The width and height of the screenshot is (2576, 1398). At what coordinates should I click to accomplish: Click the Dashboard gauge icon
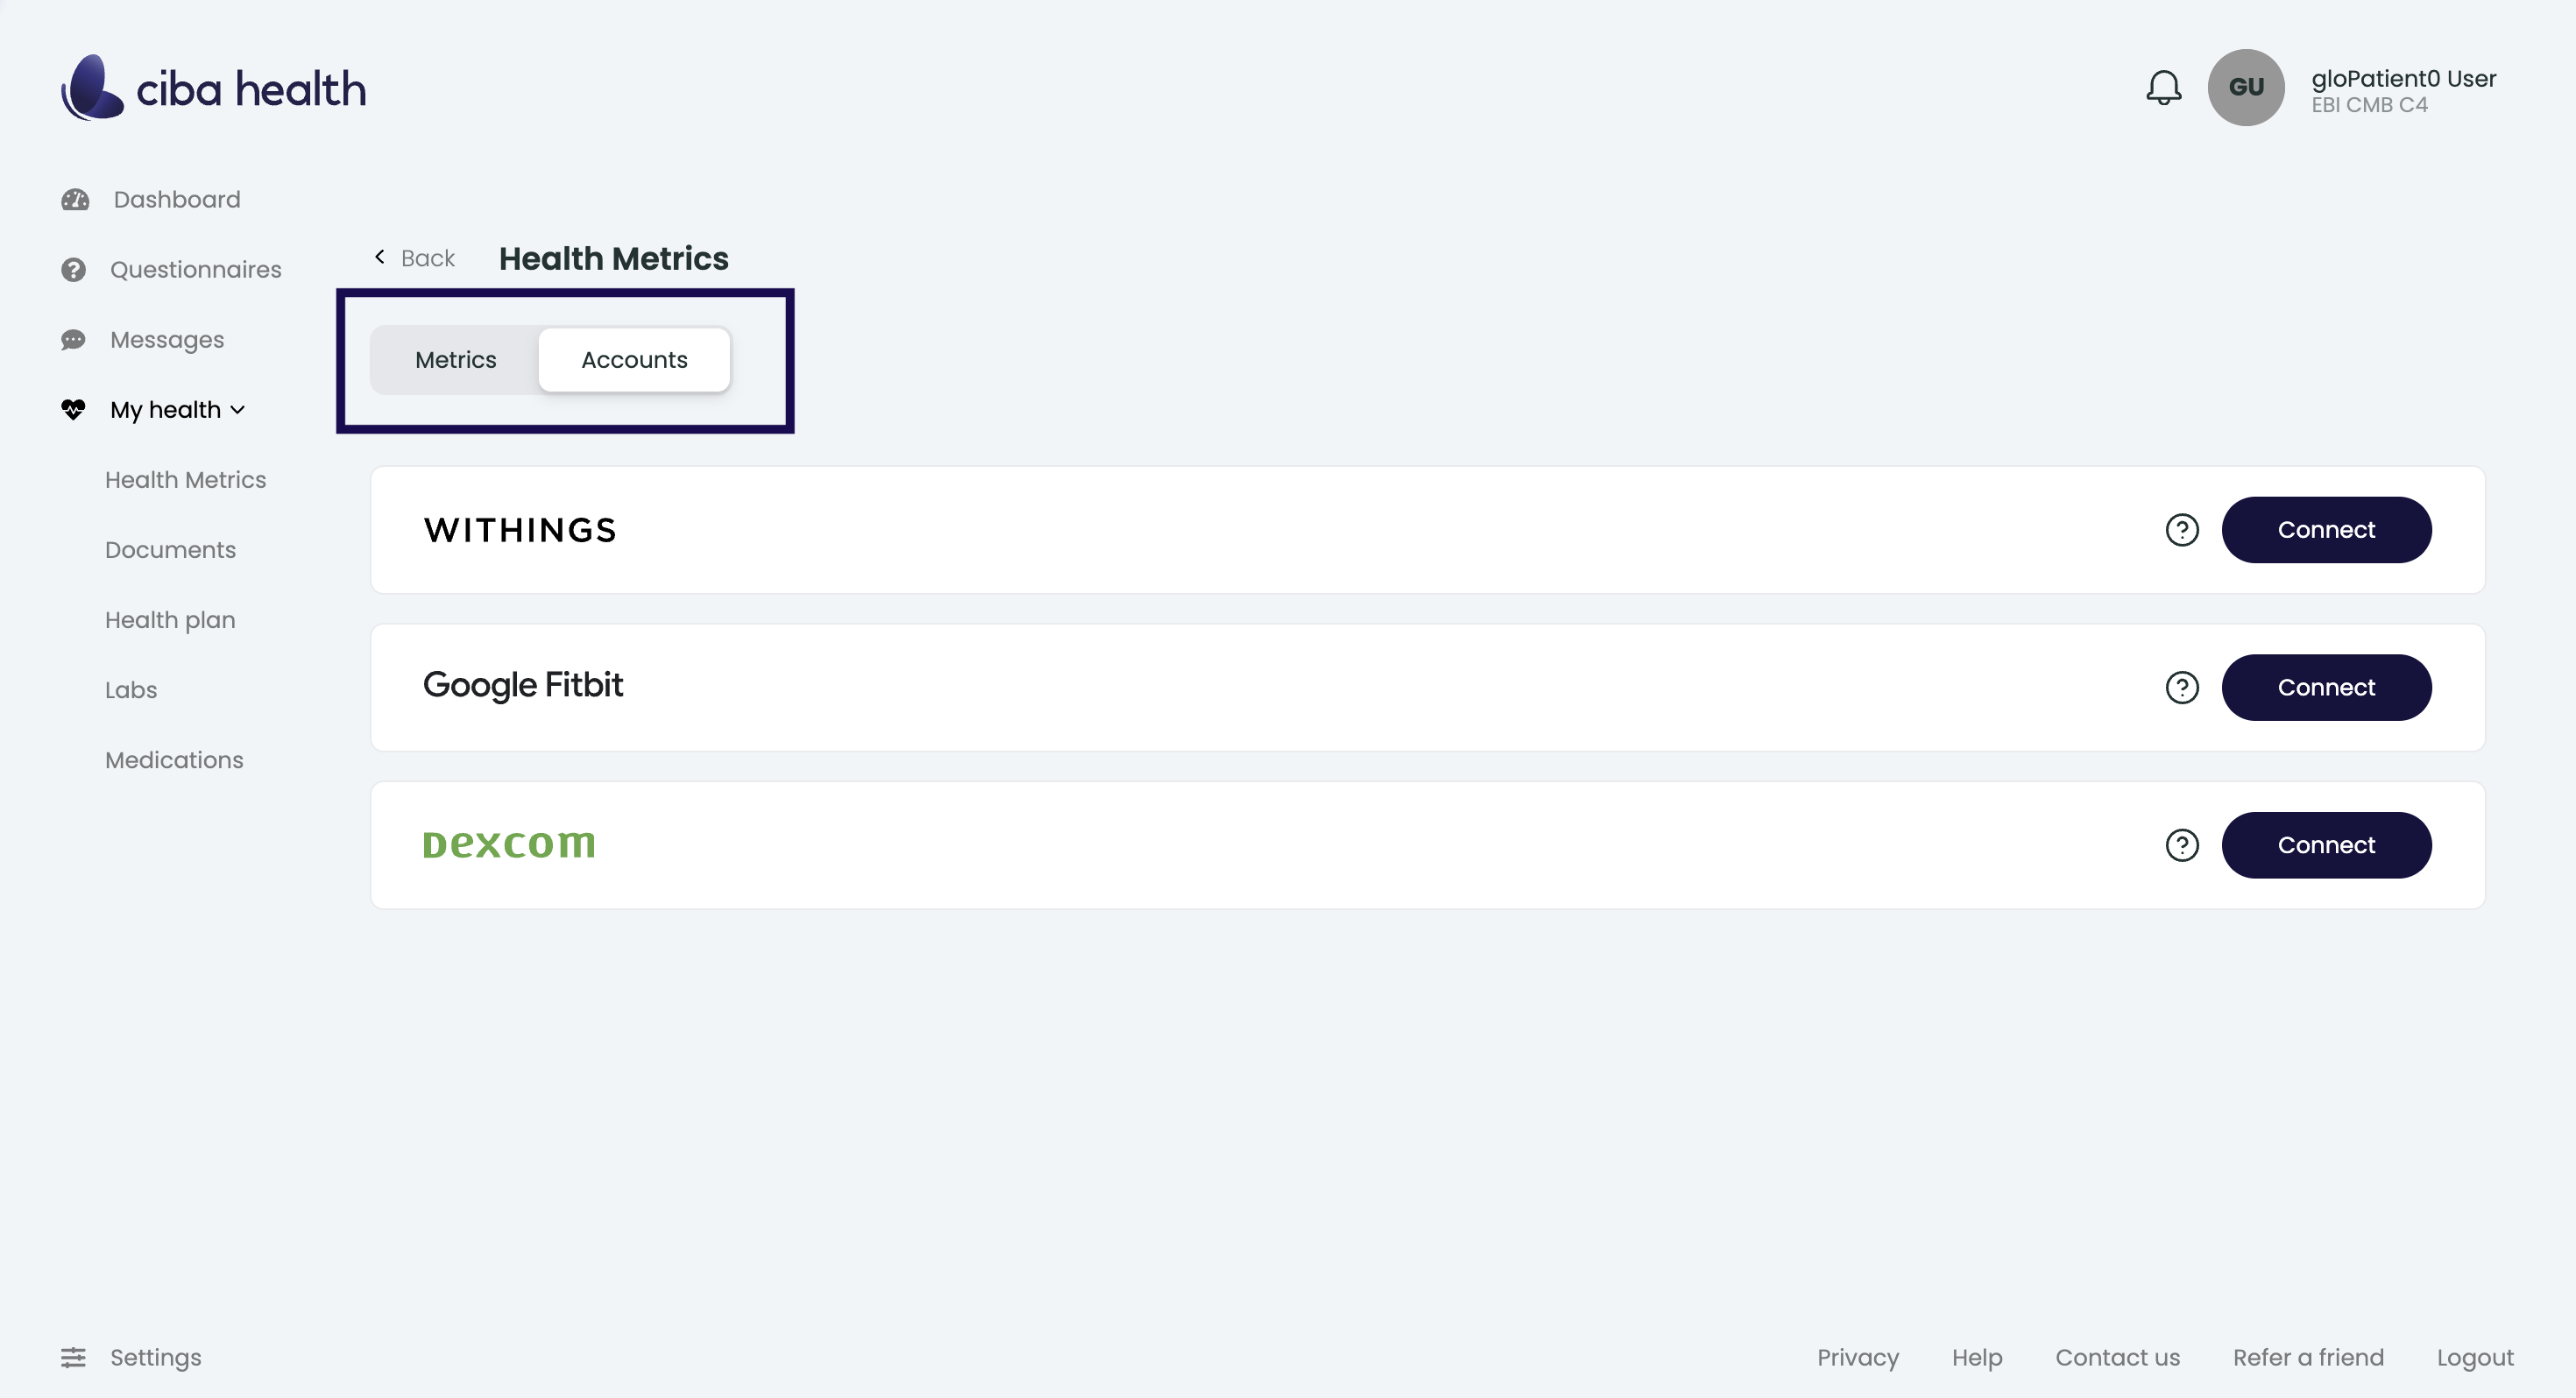[75, 200]
